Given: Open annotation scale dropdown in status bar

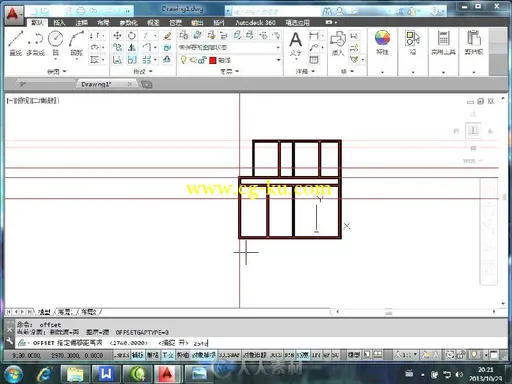Looking at the screenshot, I should coord(406,355).
